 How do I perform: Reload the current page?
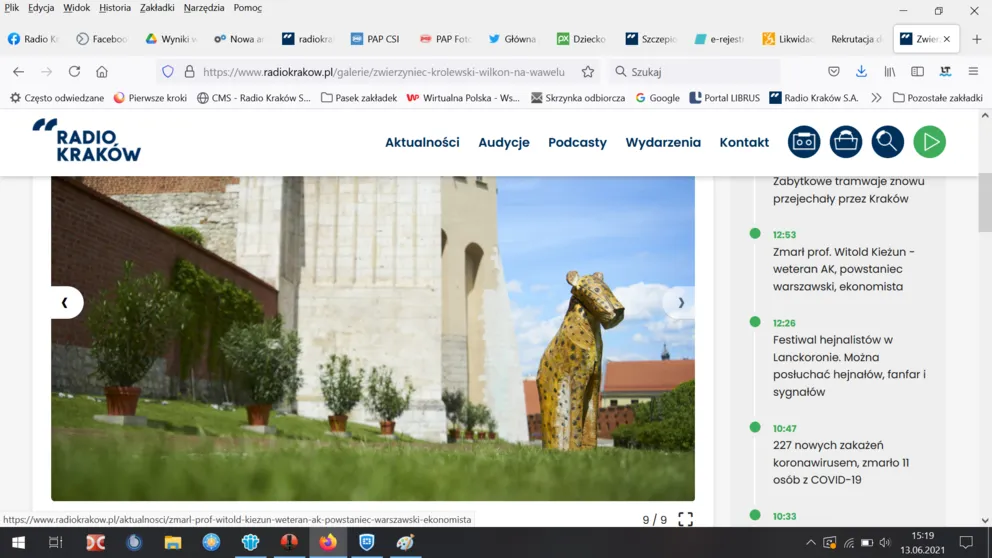point(74,71)
